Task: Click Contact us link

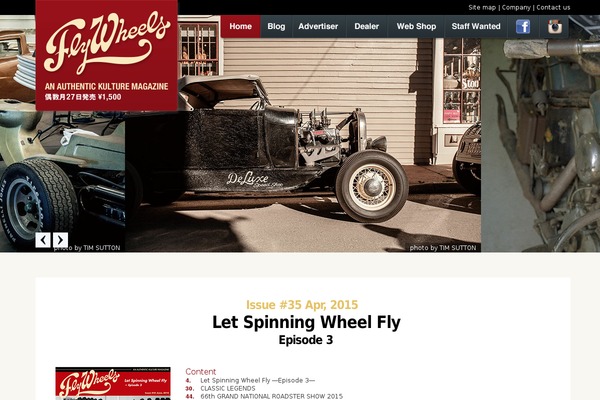Action: point(553,7)
